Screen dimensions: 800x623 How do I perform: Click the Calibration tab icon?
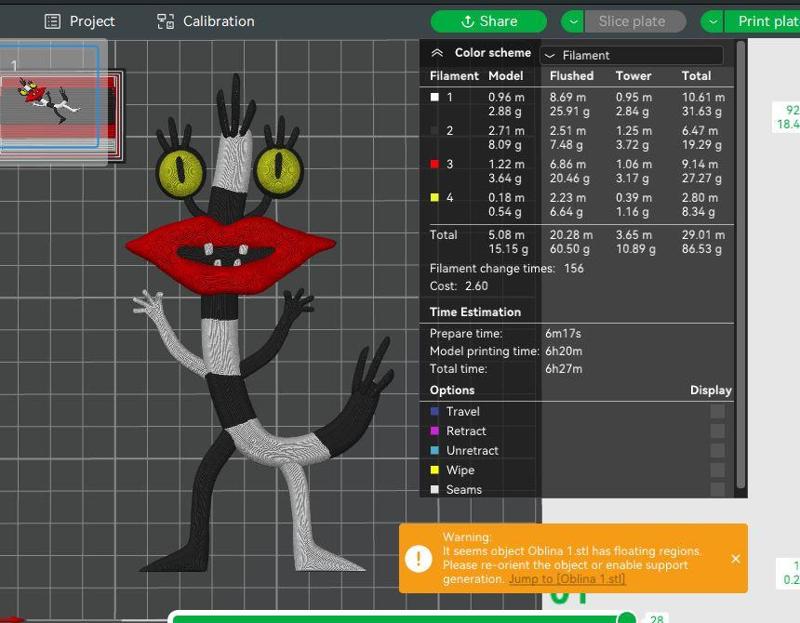pyautogui.click(x=165, y=21)
